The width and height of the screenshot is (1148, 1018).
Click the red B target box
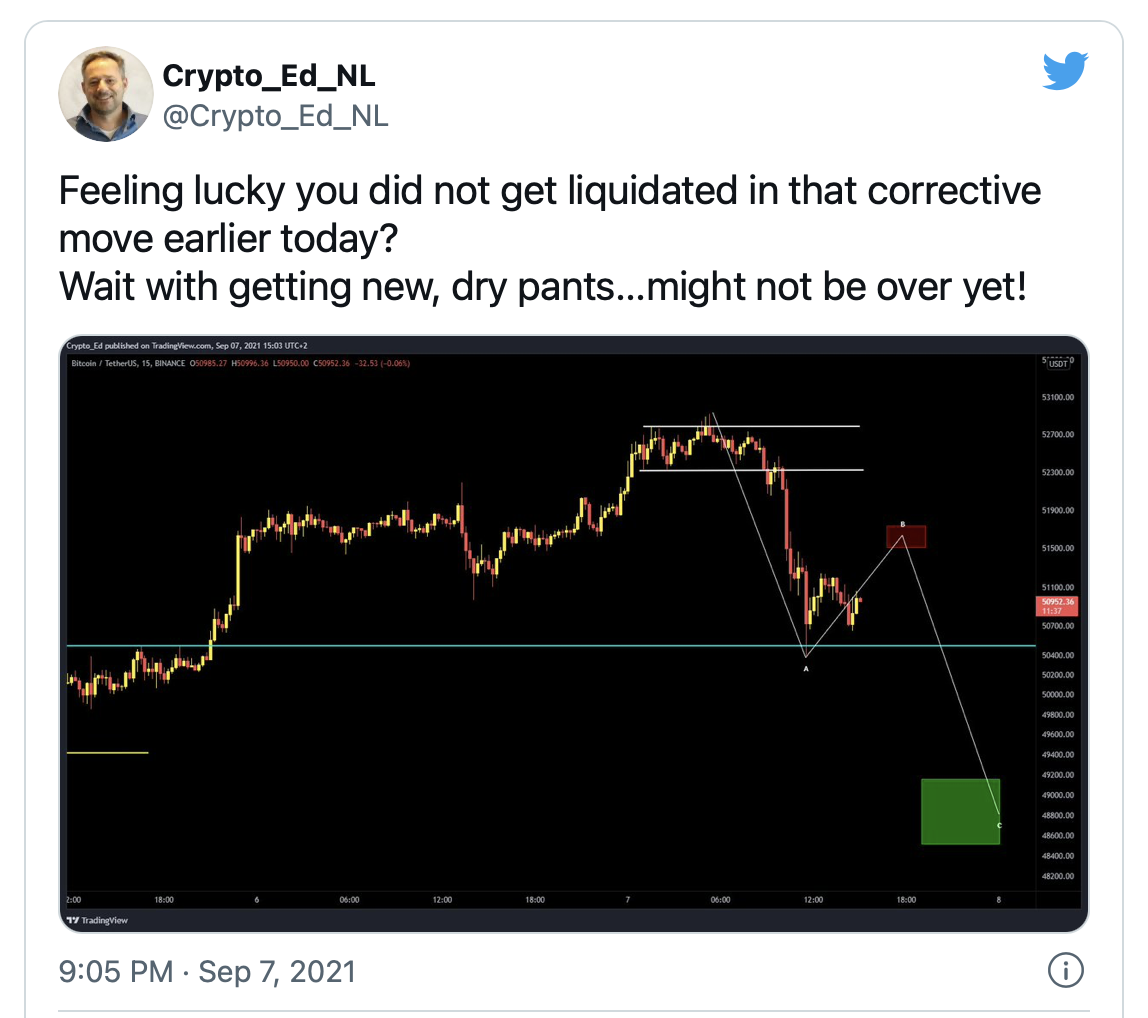coord(906,537)
